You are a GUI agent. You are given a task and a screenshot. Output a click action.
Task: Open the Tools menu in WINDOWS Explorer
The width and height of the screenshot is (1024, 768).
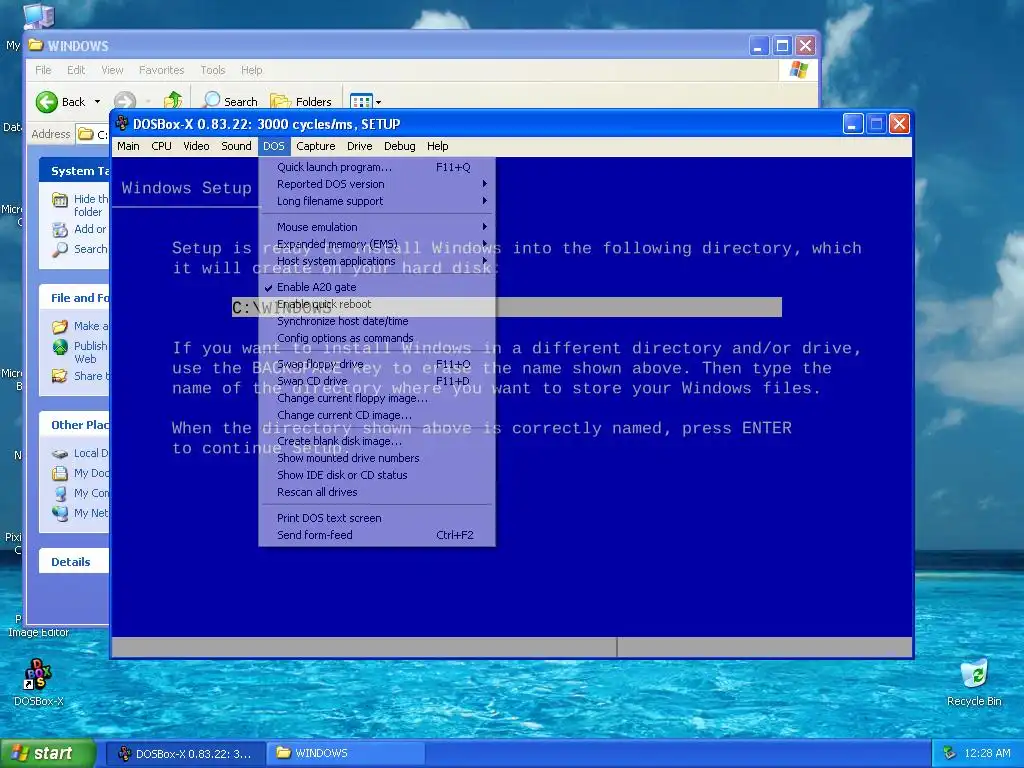point(213,70)
